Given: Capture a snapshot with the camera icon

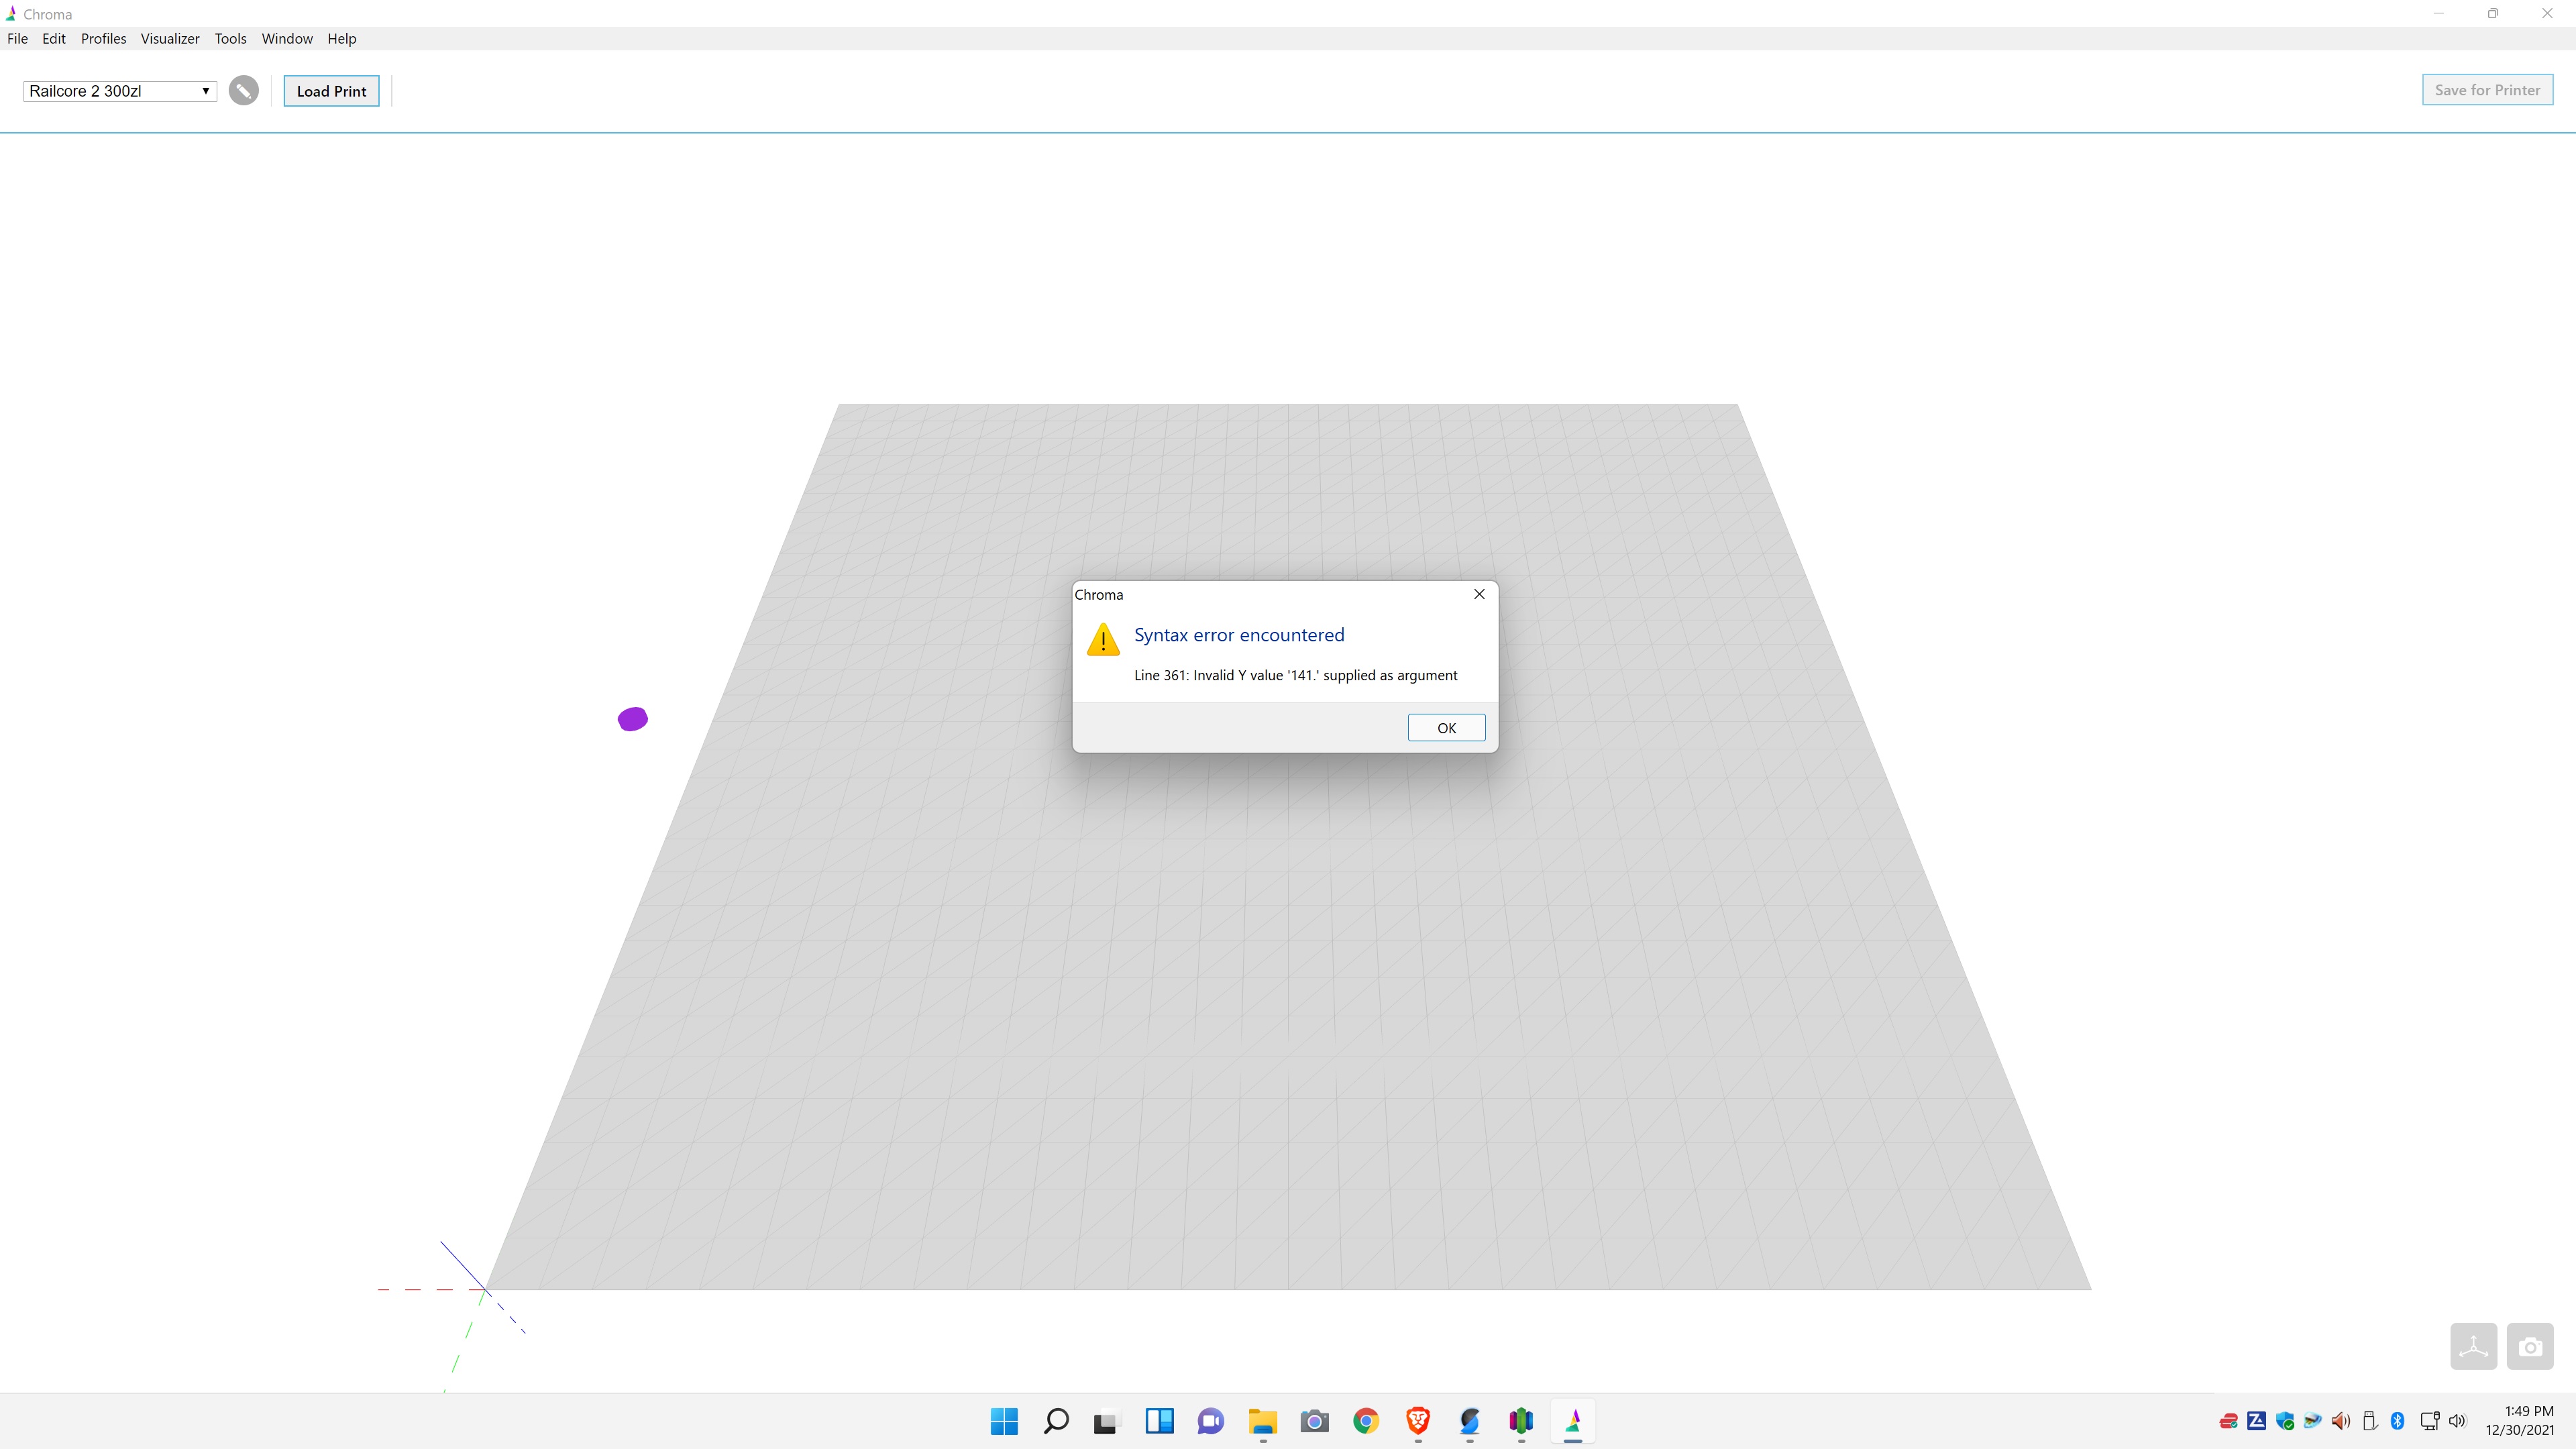Looking at the screenshot, I should [2531, 1345].
